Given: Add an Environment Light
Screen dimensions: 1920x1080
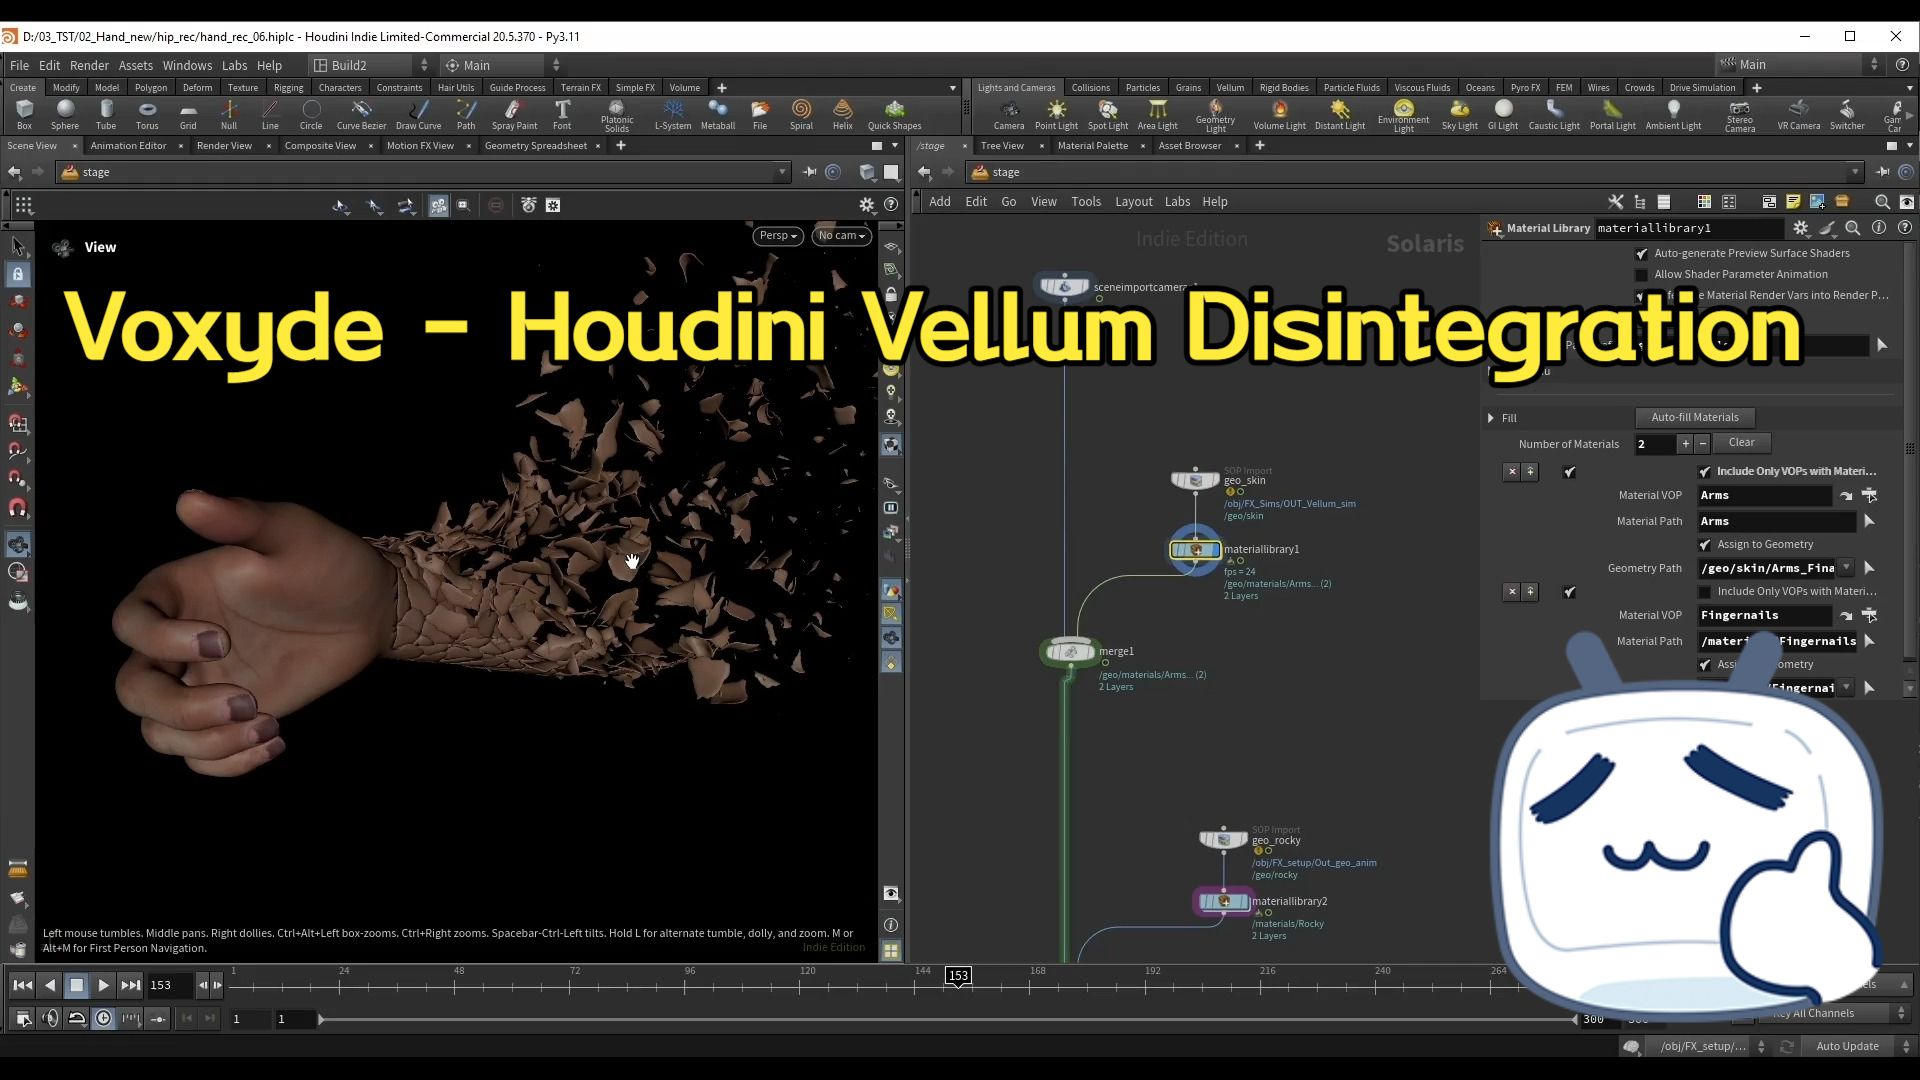Looking at the screenshot, I should pos(1404,116).
